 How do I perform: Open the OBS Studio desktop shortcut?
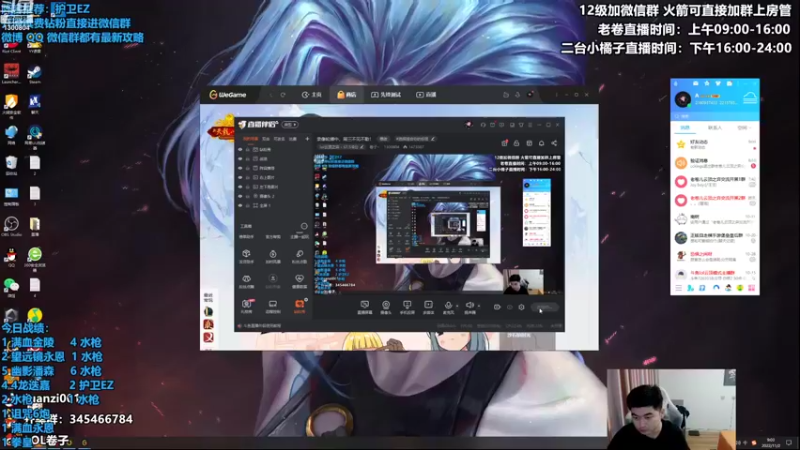point(11,227)
